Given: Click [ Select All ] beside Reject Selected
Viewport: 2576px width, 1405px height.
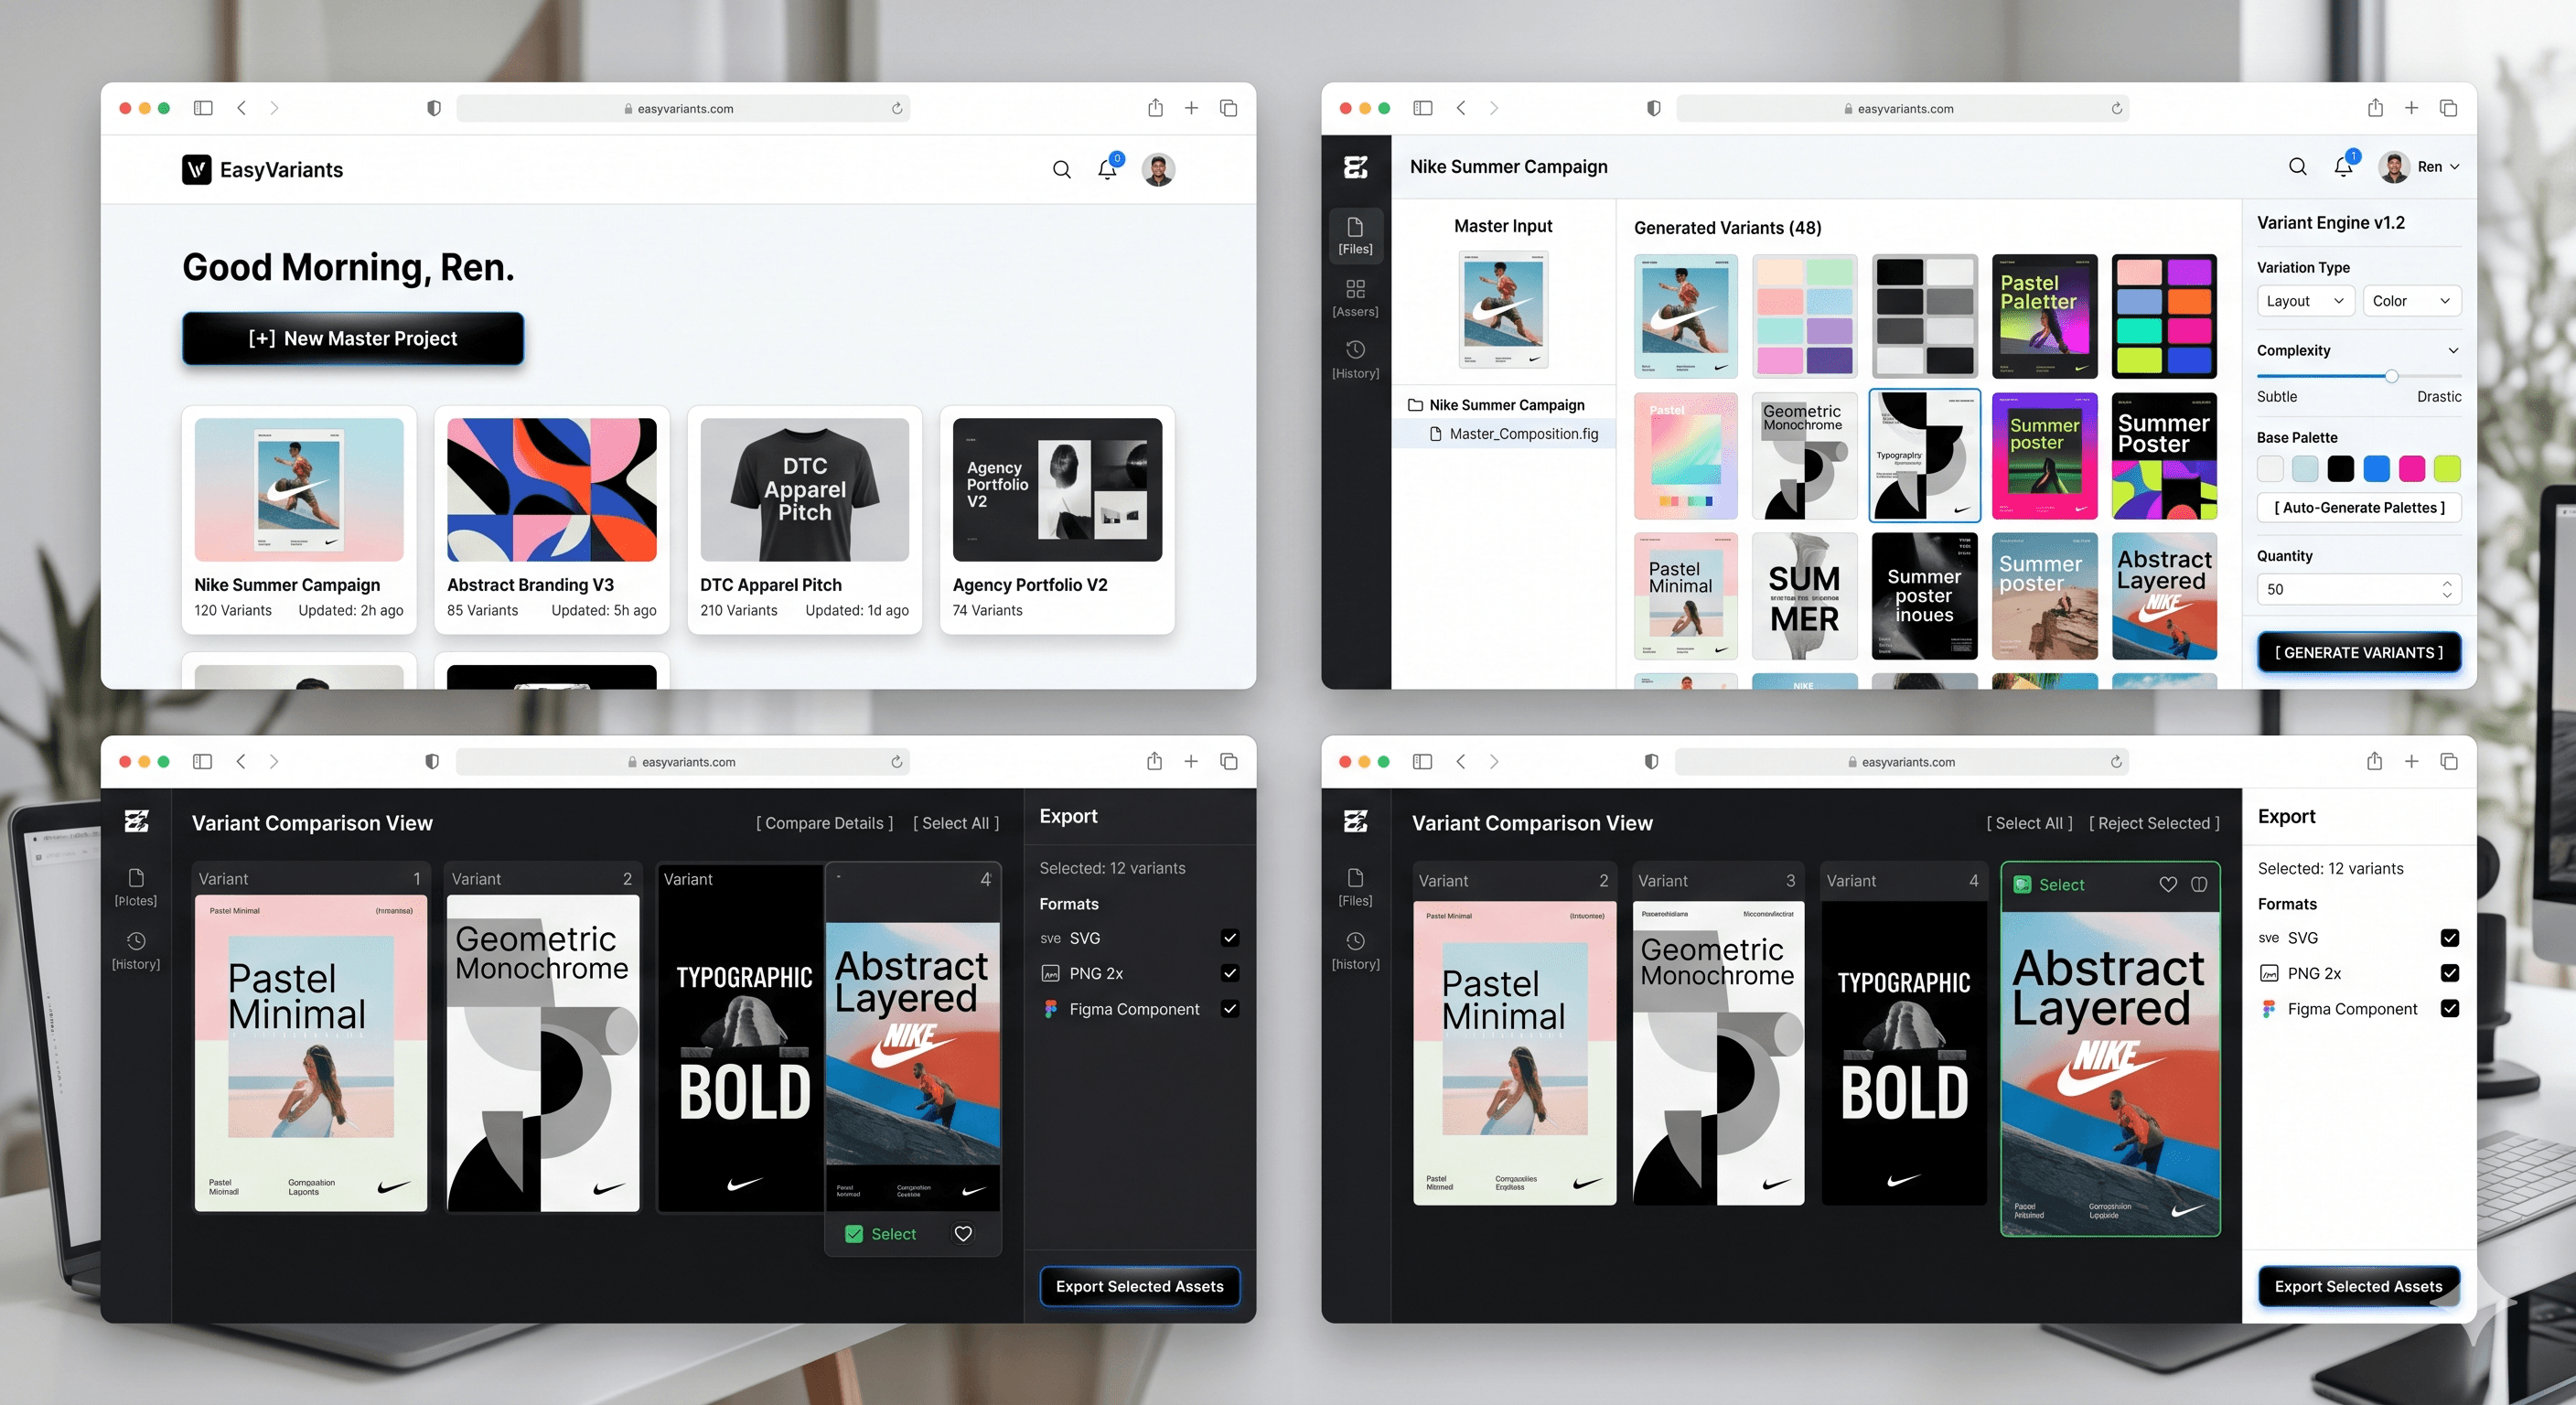Looking at the screenshot, I should [x=2029, y=823].
